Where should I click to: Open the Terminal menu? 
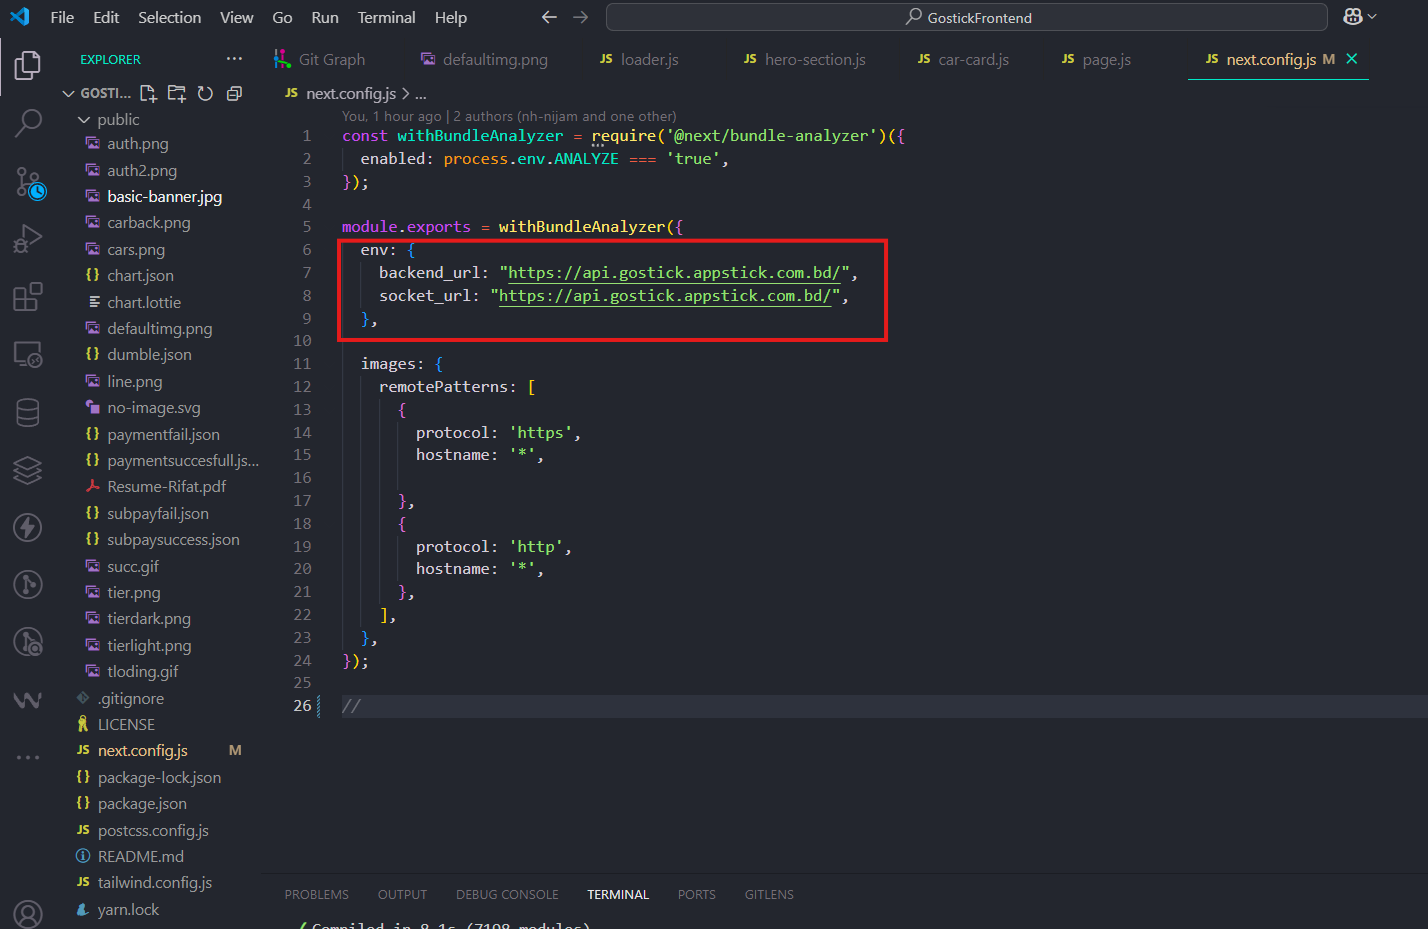coord(386,17)
